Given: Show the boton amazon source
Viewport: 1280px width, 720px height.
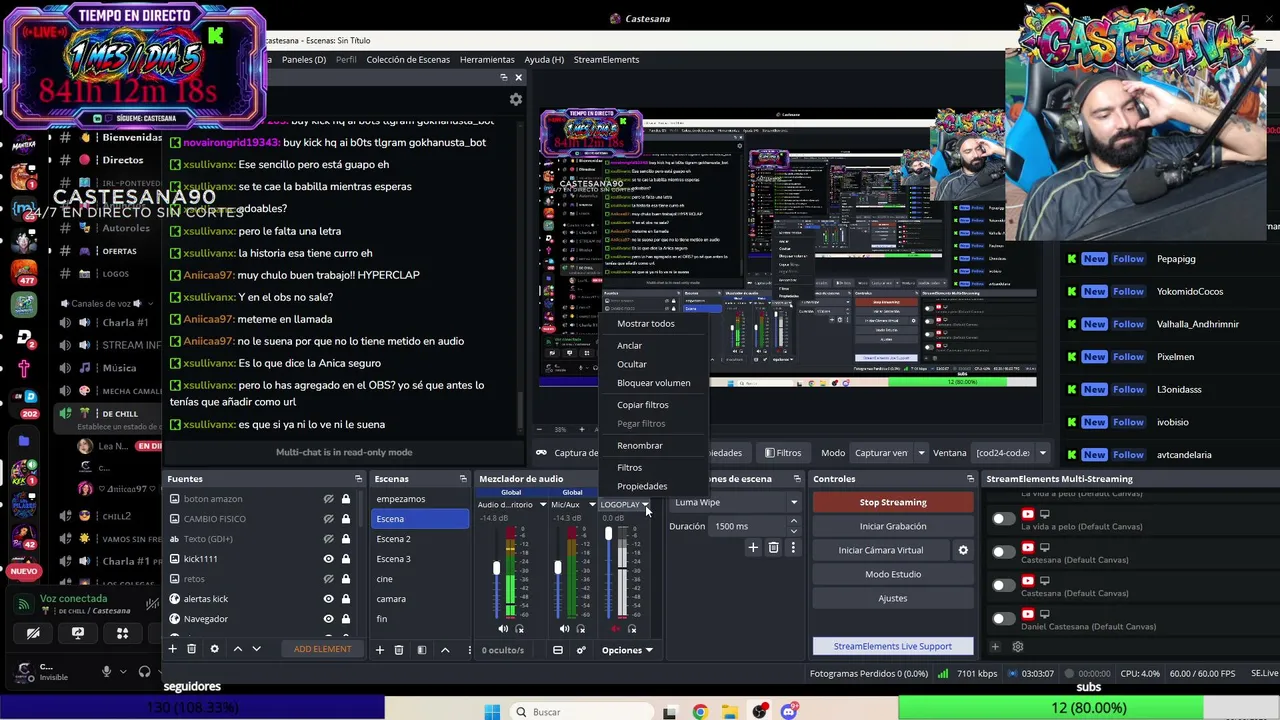Looking at the screenshot, I should pyautogui.click(x=328, y=499).
